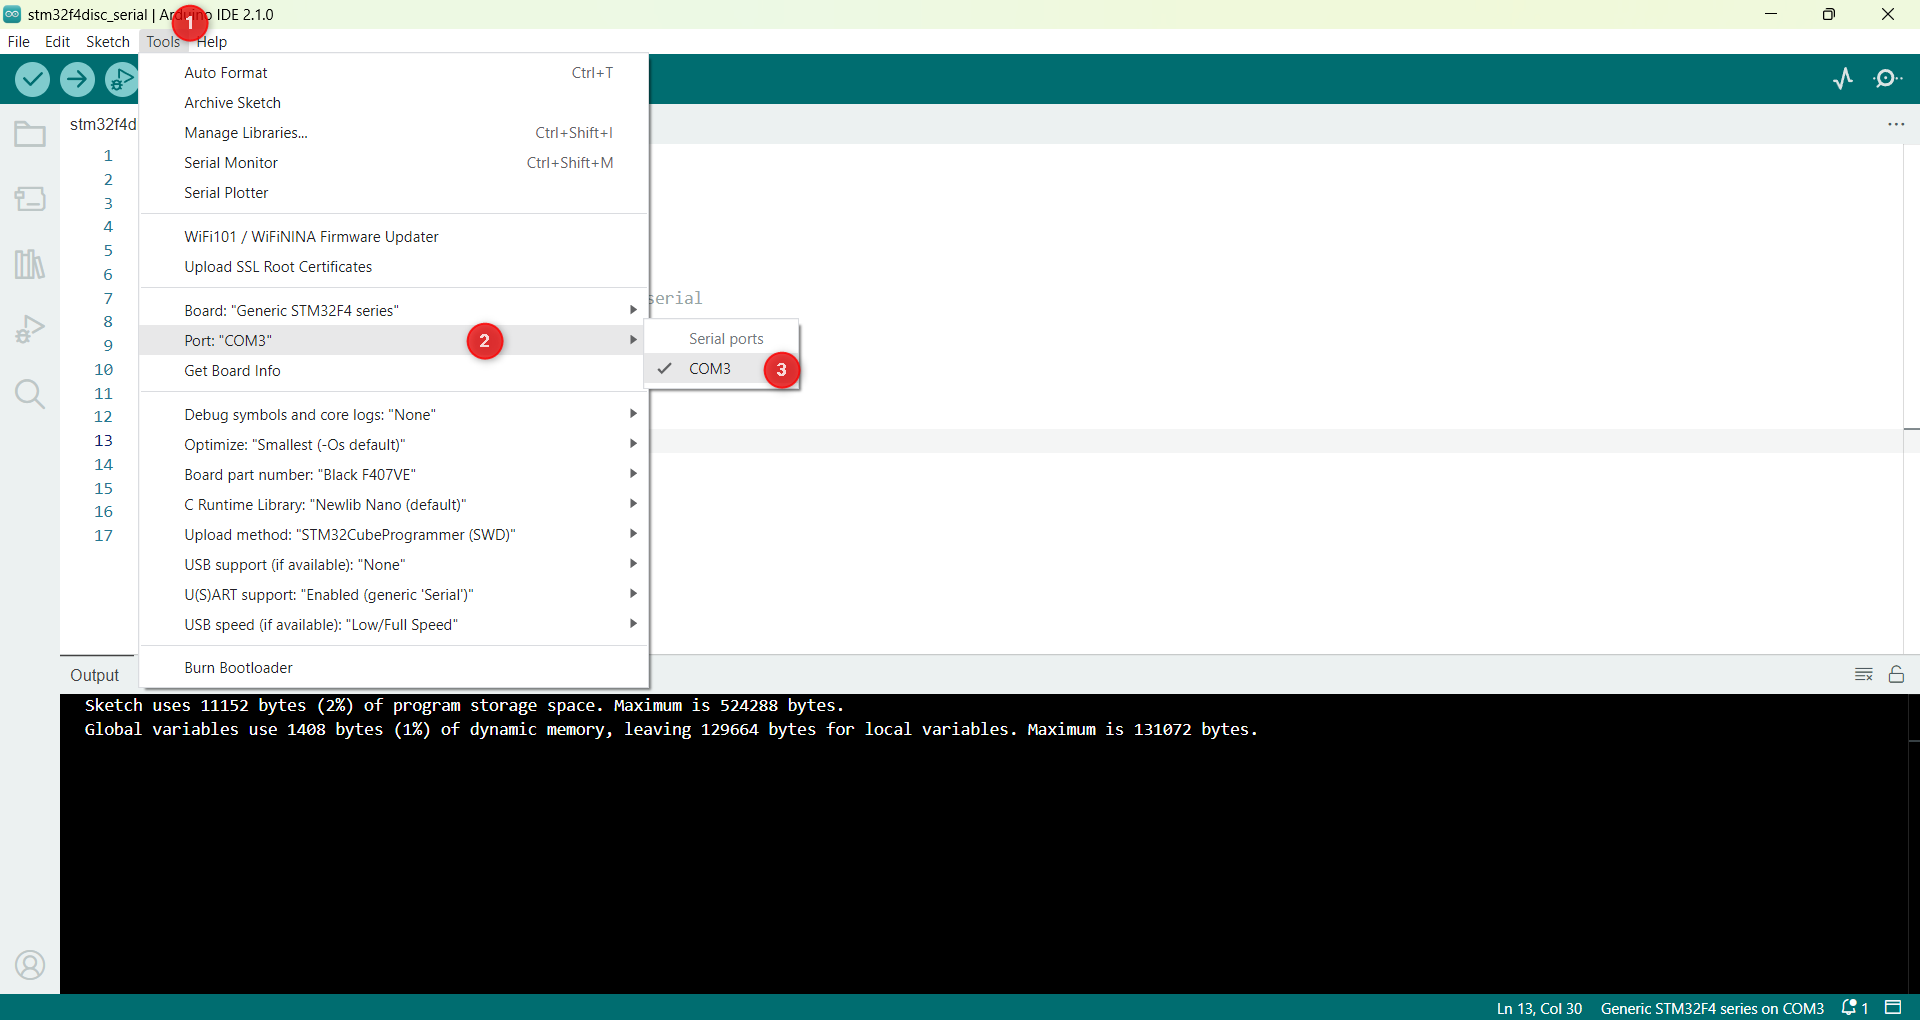Click line number 17 in gutter
This screenshot has width=1920, height=1020.
point(103,535)
